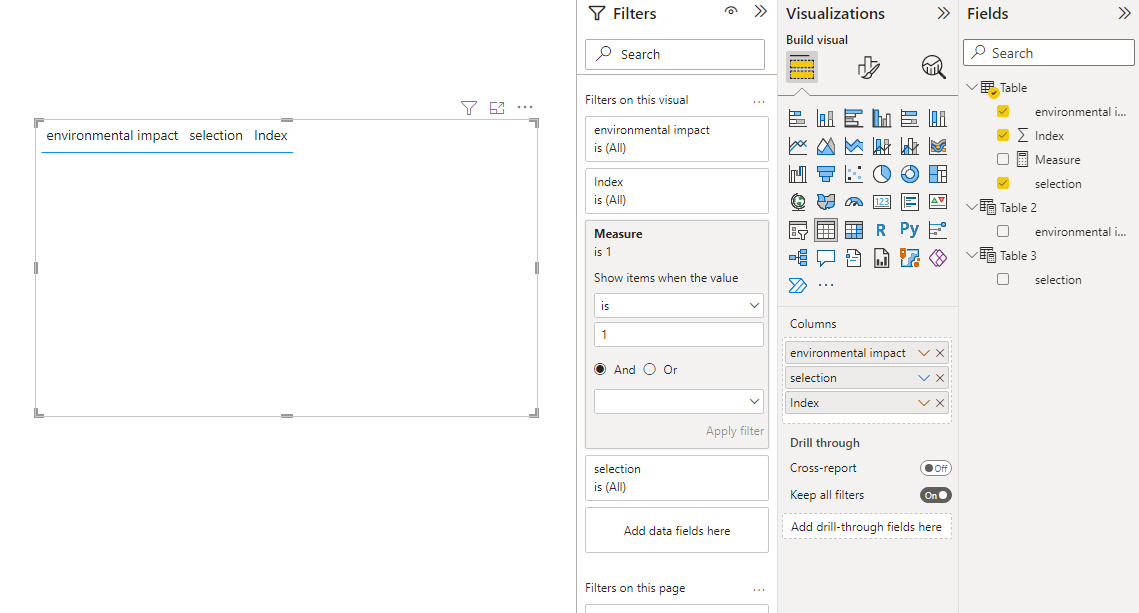The width and height of the screenshot is (1139, 613).
Task: Select the Stacked bar chart visual
Action: 798,118
